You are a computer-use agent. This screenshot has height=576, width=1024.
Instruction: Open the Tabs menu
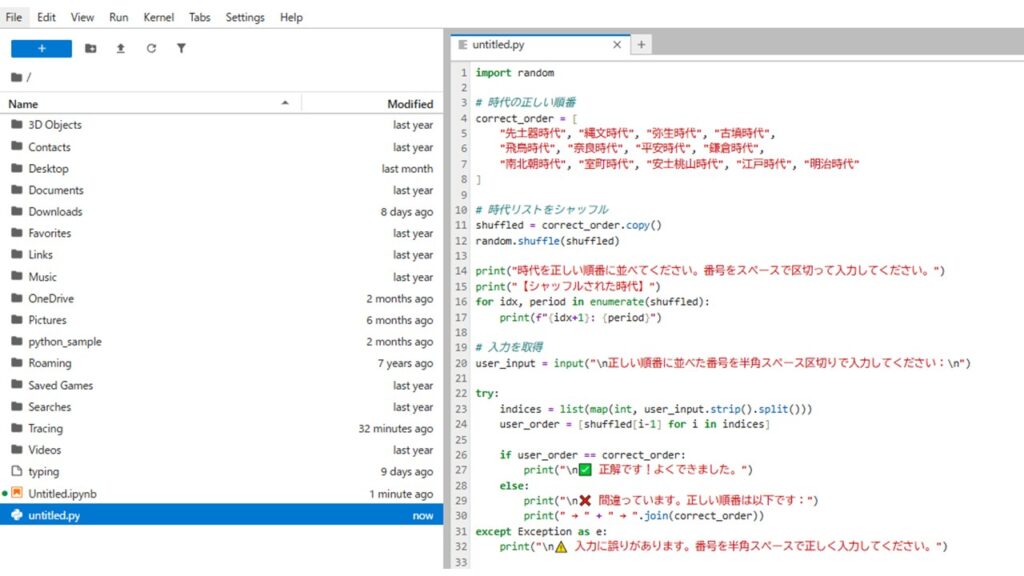click(200, 17)
